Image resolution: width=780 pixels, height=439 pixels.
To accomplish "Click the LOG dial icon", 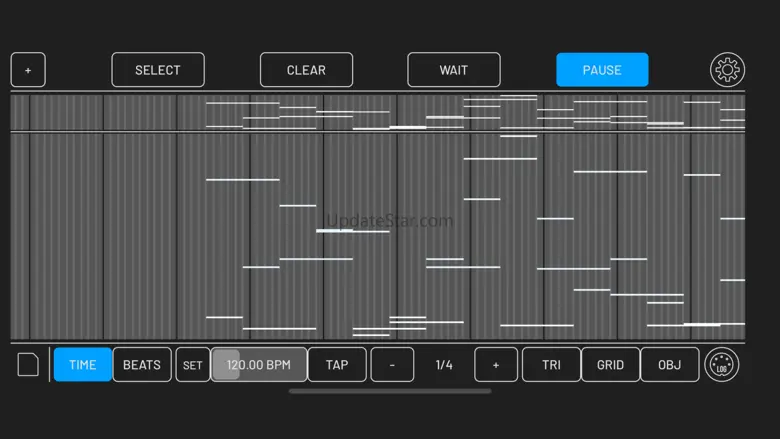I will click(722, 365).
